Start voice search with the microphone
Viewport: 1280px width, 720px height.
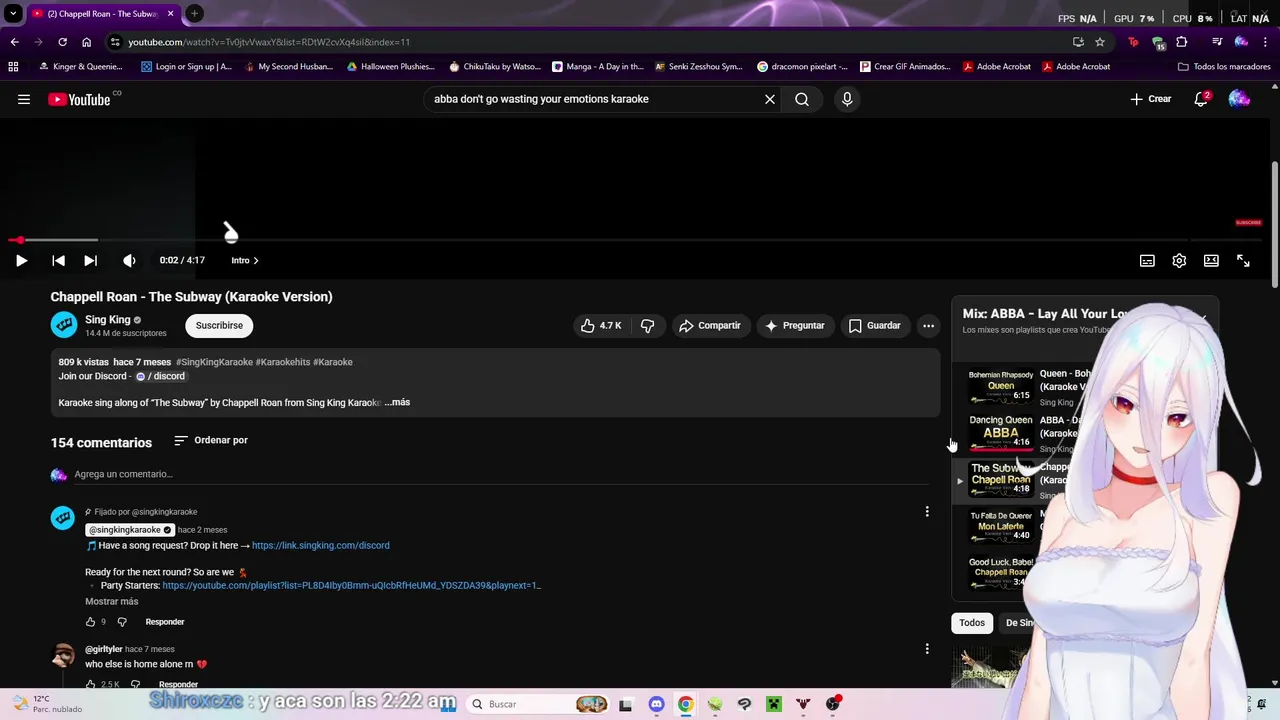847,99
